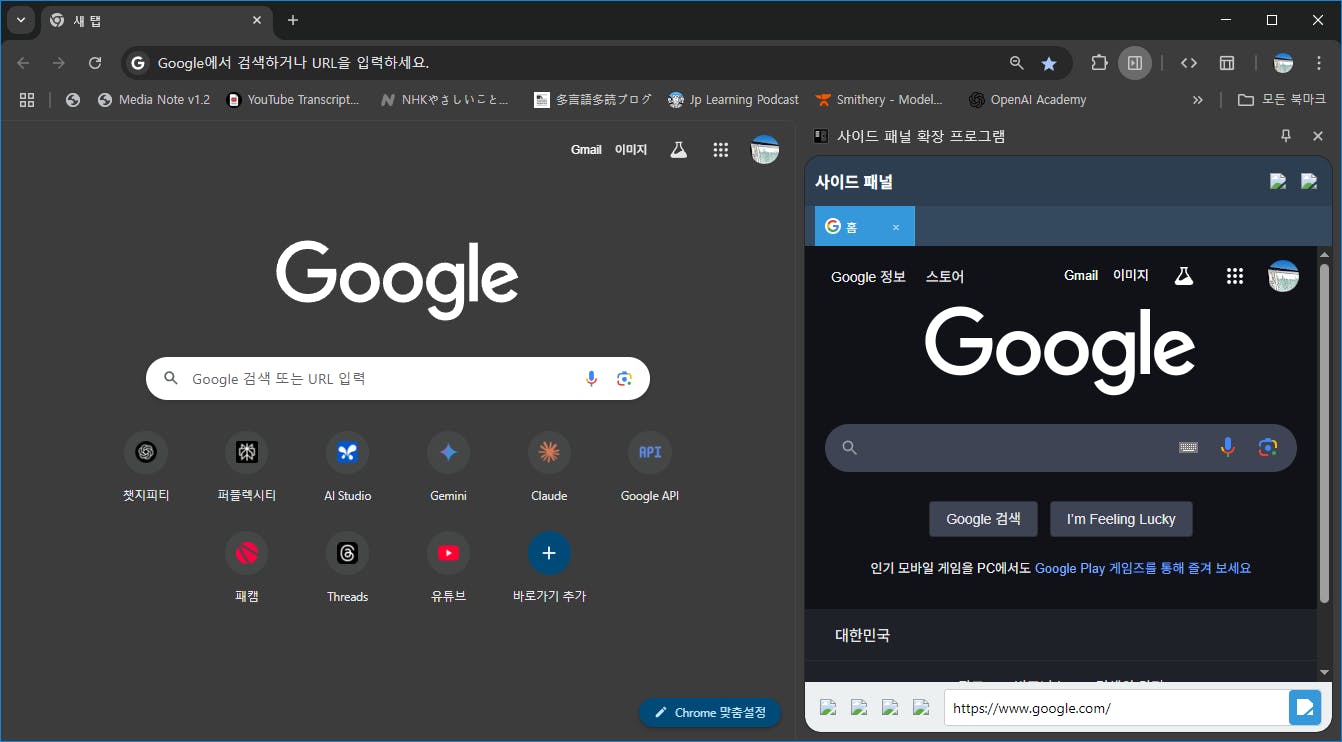Open the Claude shortcut
Viewport: 1342px width, 742px height.
coord(549,468)
